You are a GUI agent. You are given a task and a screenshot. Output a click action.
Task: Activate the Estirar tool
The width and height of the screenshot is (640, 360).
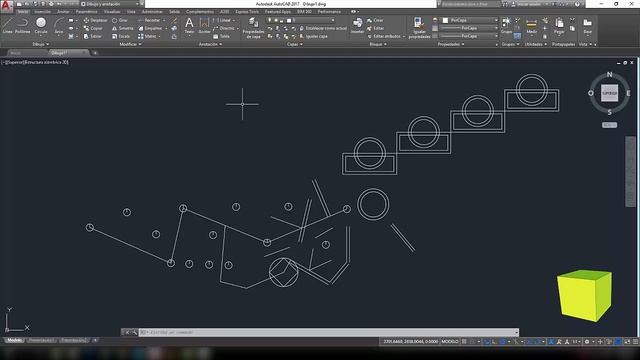click(x=93, y=36)
